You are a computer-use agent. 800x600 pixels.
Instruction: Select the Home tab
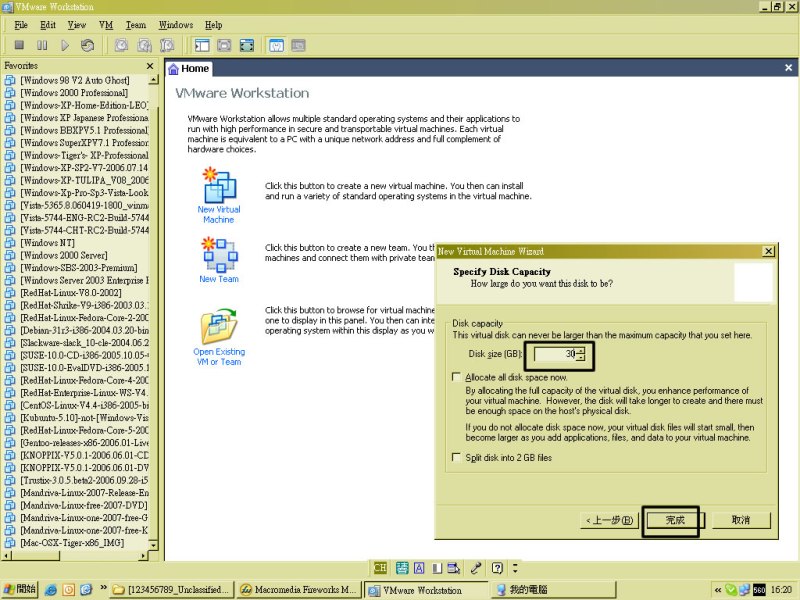[x=189, y=68]
